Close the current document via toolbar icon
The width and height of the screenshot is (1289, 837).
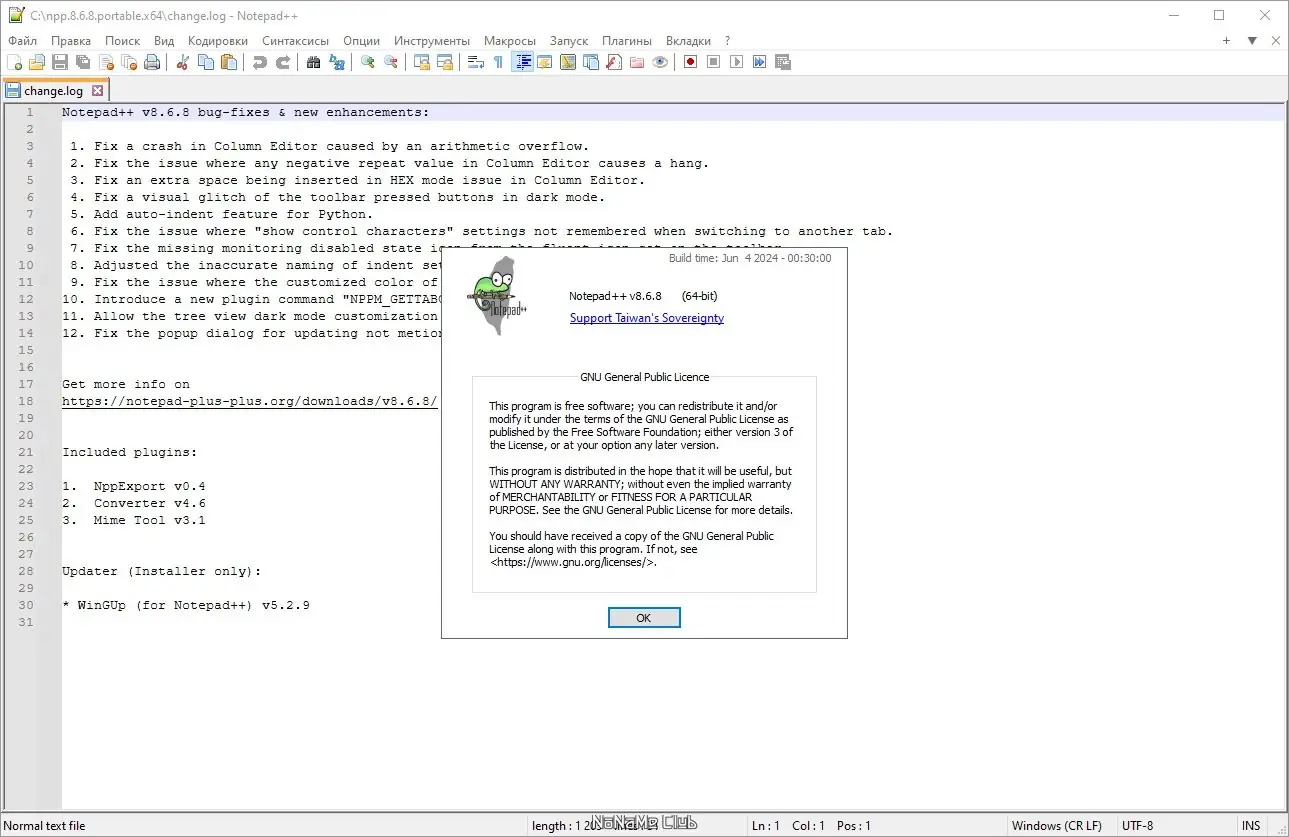click(x=106, y=62)
